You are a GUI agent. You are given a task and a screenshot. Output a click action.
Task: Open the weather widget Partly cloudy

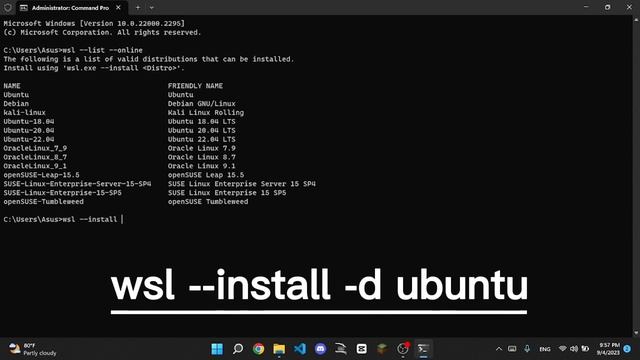(x=33, y=349)
